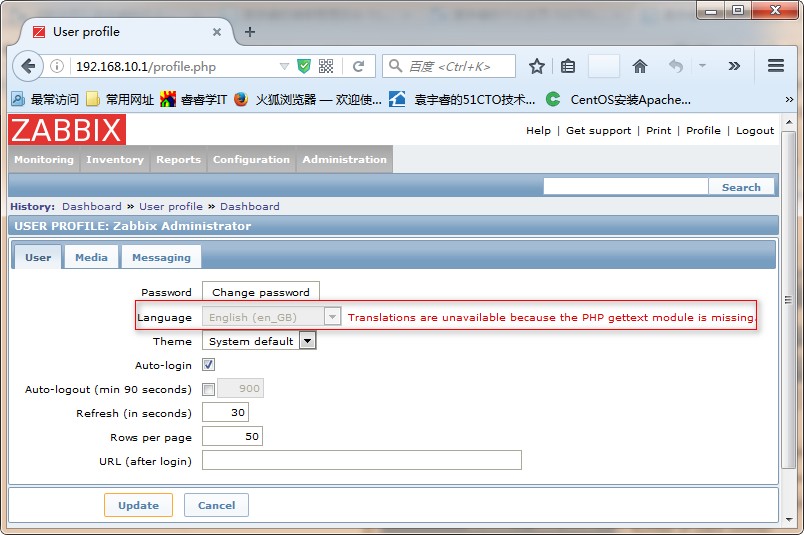Open site information icon in address bar
Viewport: 804px width, 535px height.
pos(57,66)
